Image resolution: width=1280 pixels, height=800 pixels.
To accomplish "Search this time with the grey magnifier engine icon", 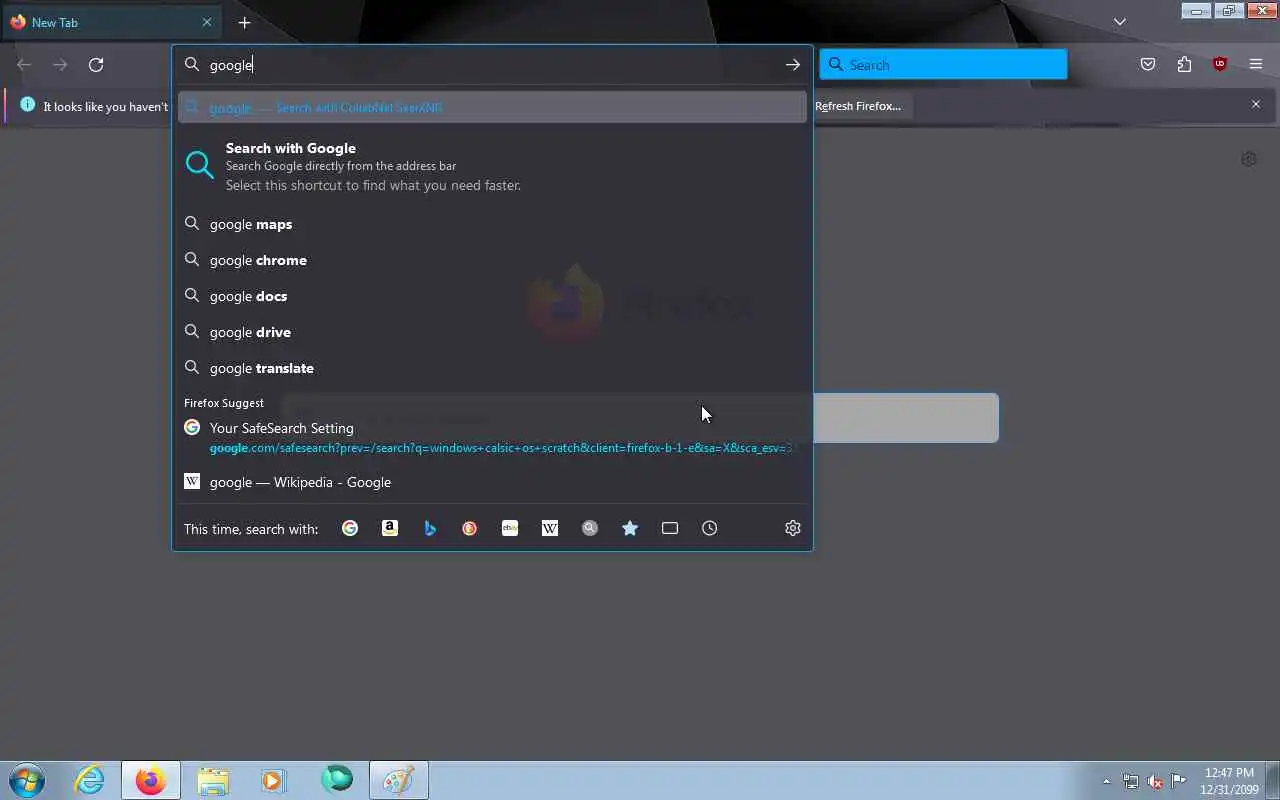I will point(590,528).
